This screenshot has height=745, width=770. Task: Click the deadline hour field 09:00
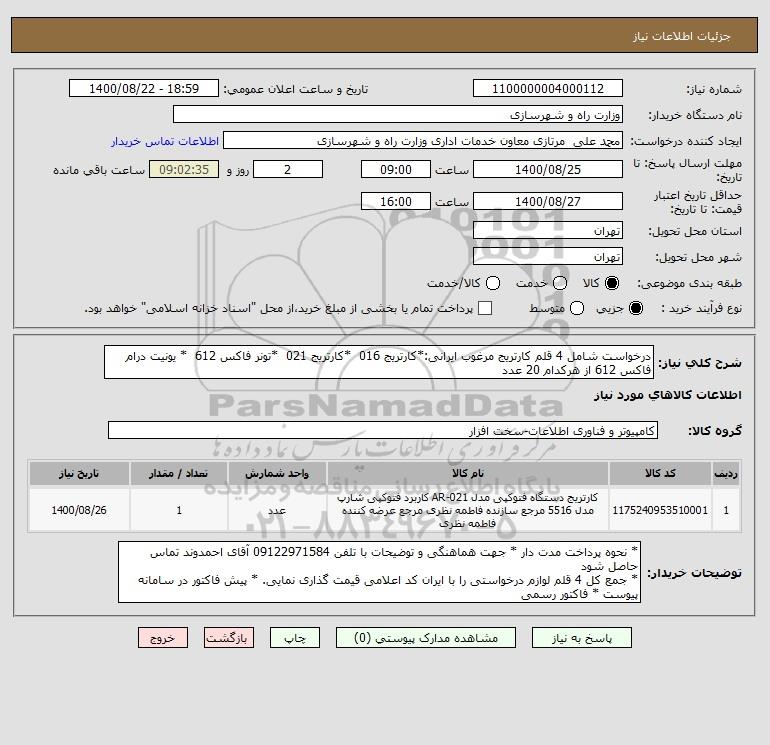click(396, 170)
